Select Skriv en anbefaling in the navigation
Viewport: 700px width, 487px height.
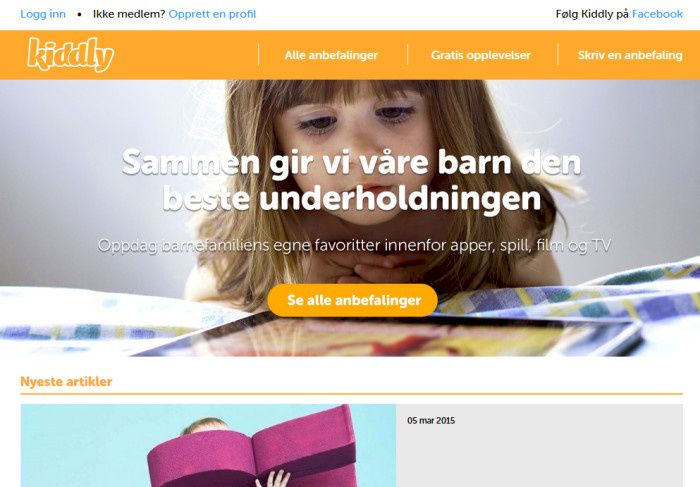(630, 55)
